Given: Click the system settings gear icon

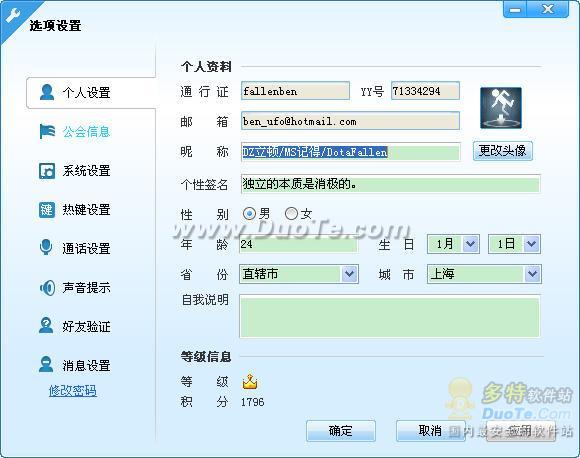Looking at the screenshot, I should coord(47,171).
